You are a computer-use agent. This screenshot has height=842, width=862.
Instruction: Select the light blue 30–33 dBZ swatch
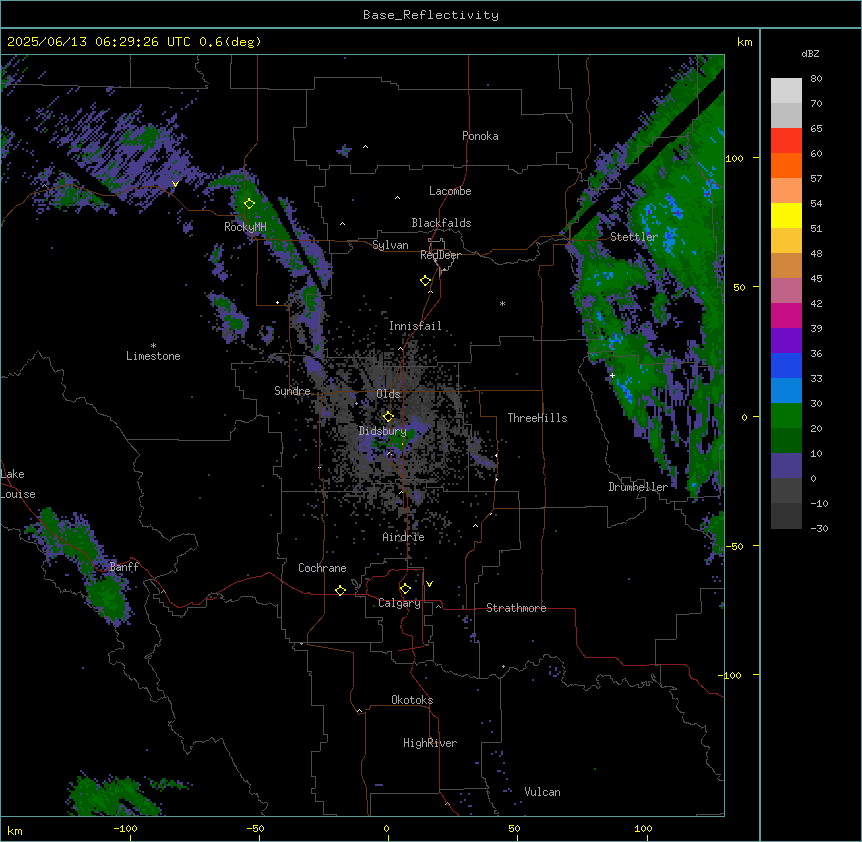pyautogui.click(x=786, y=391)
